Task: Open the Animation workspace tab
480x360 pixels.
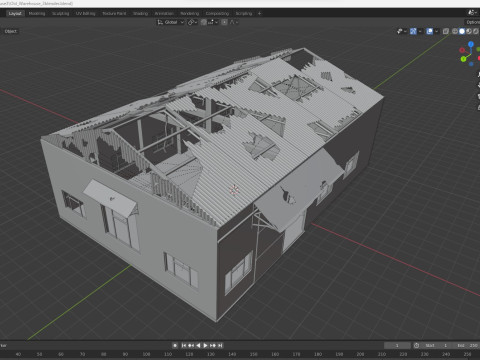Action: click(x=164, y=13)
